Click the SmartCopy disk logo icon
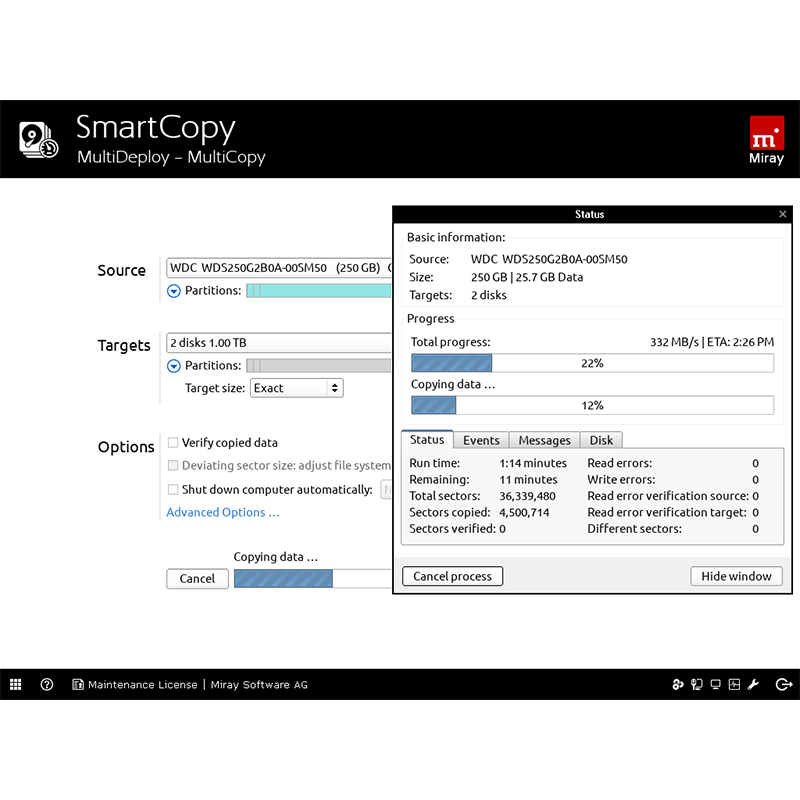The image size is (800, 800). (39, 139)
